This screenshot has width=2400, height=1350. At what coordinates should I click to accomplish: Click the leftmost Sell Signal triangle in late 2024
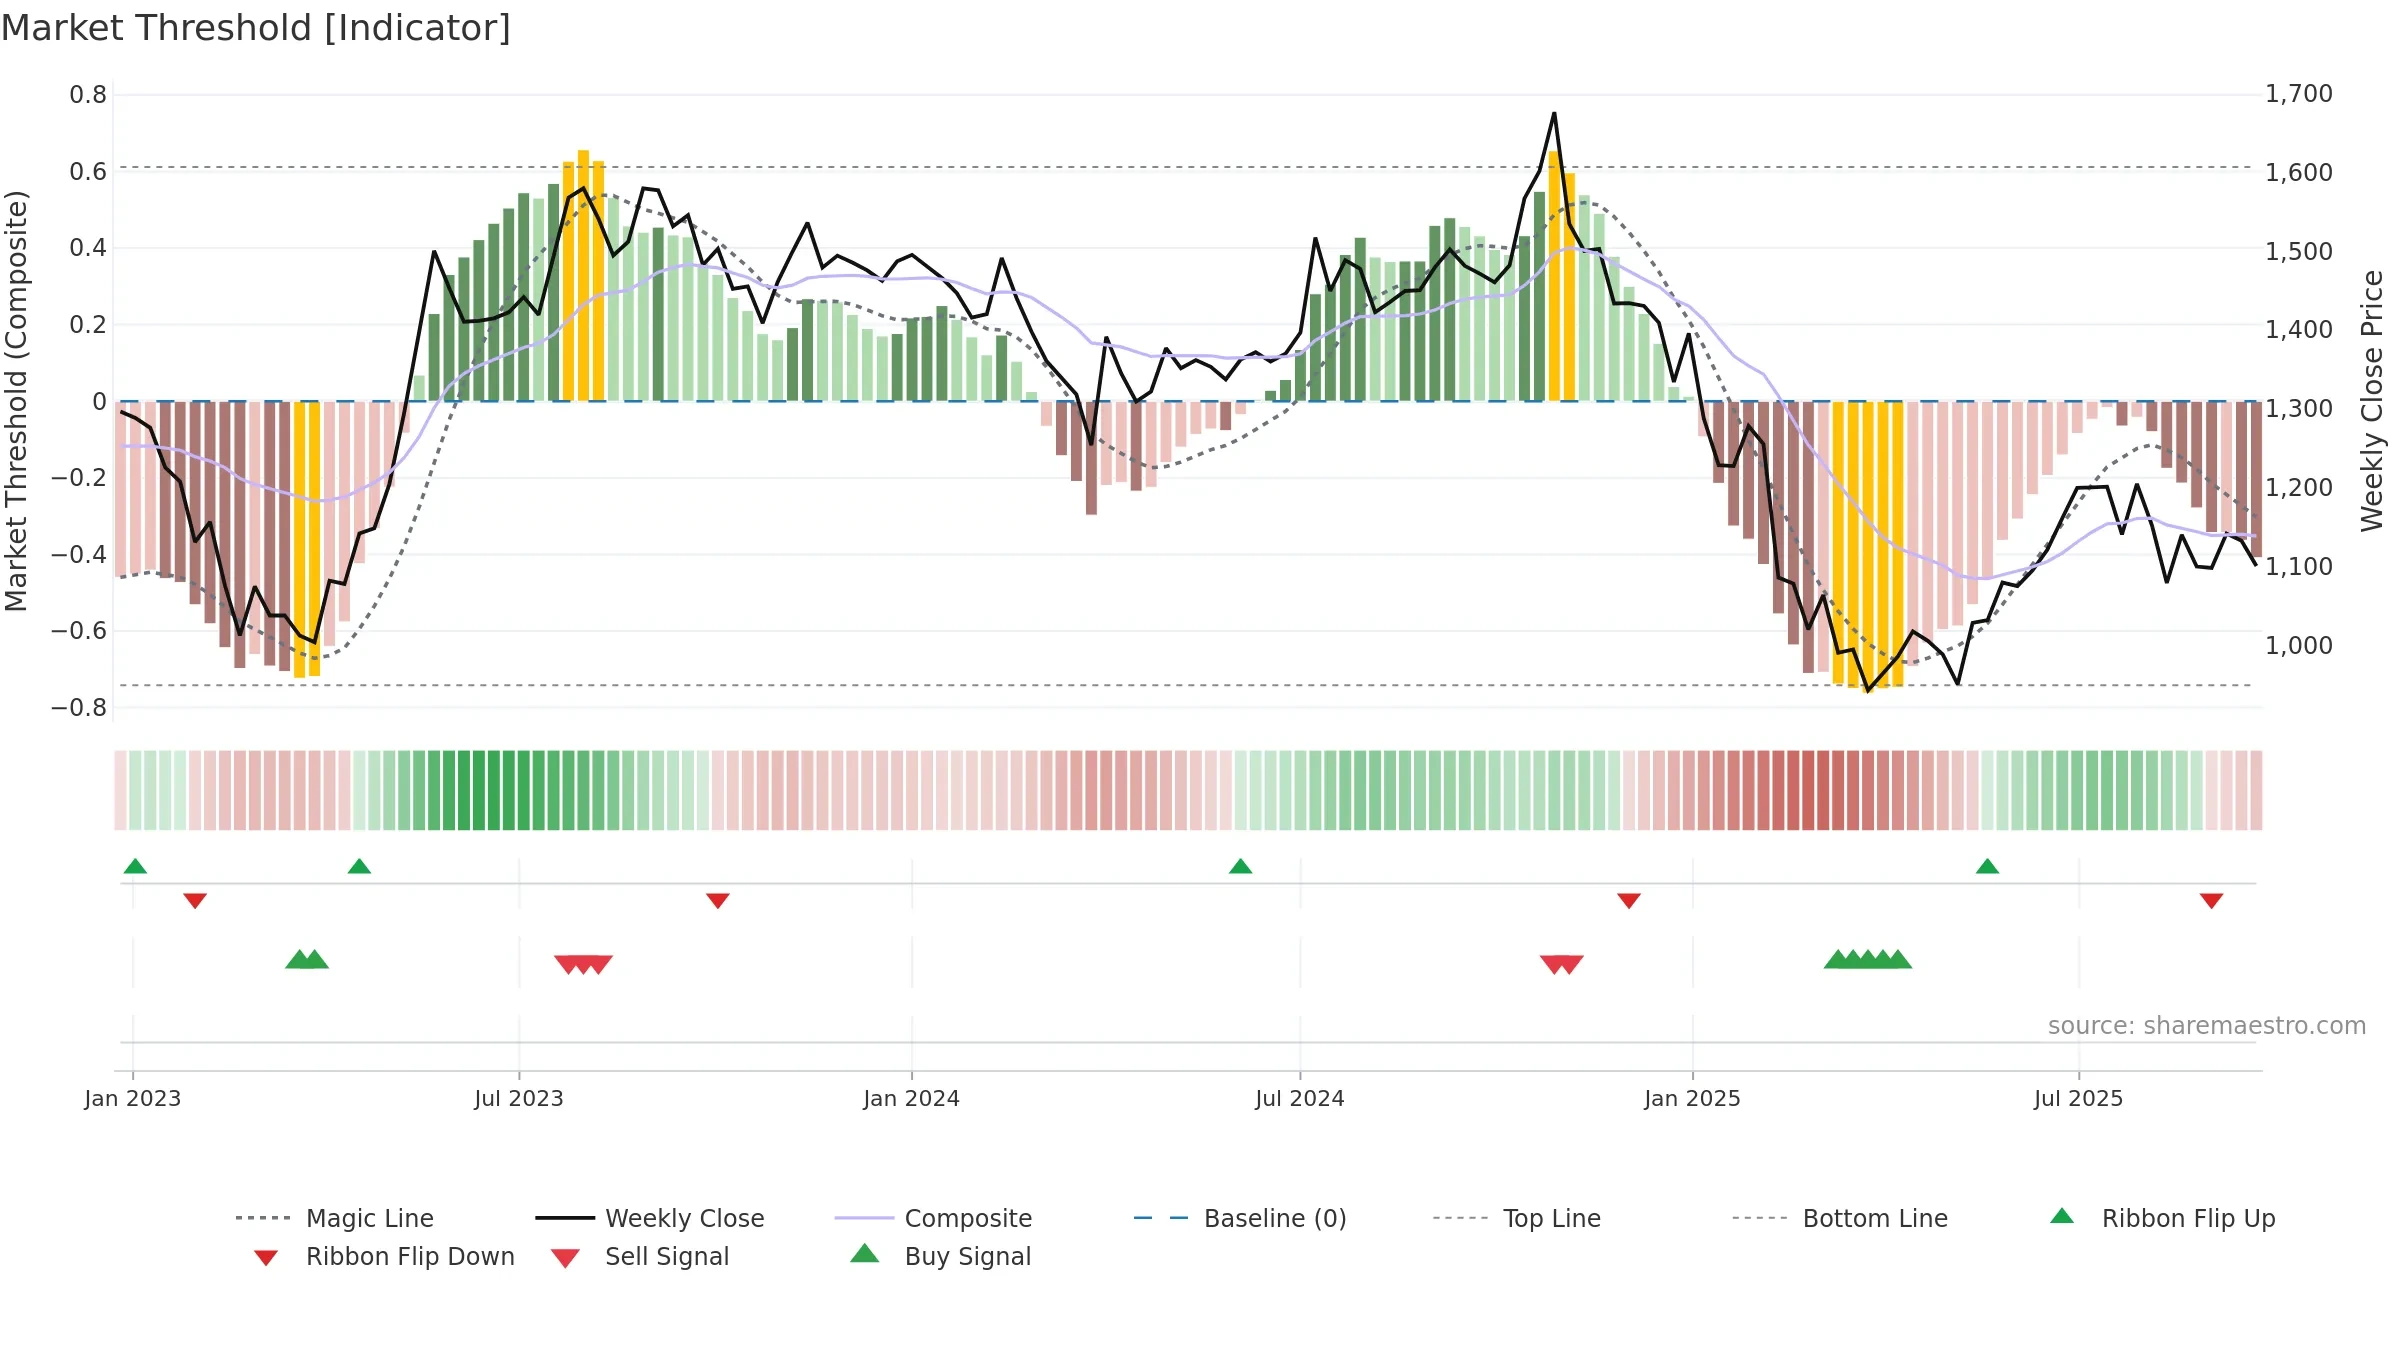tap(1554, 965)
